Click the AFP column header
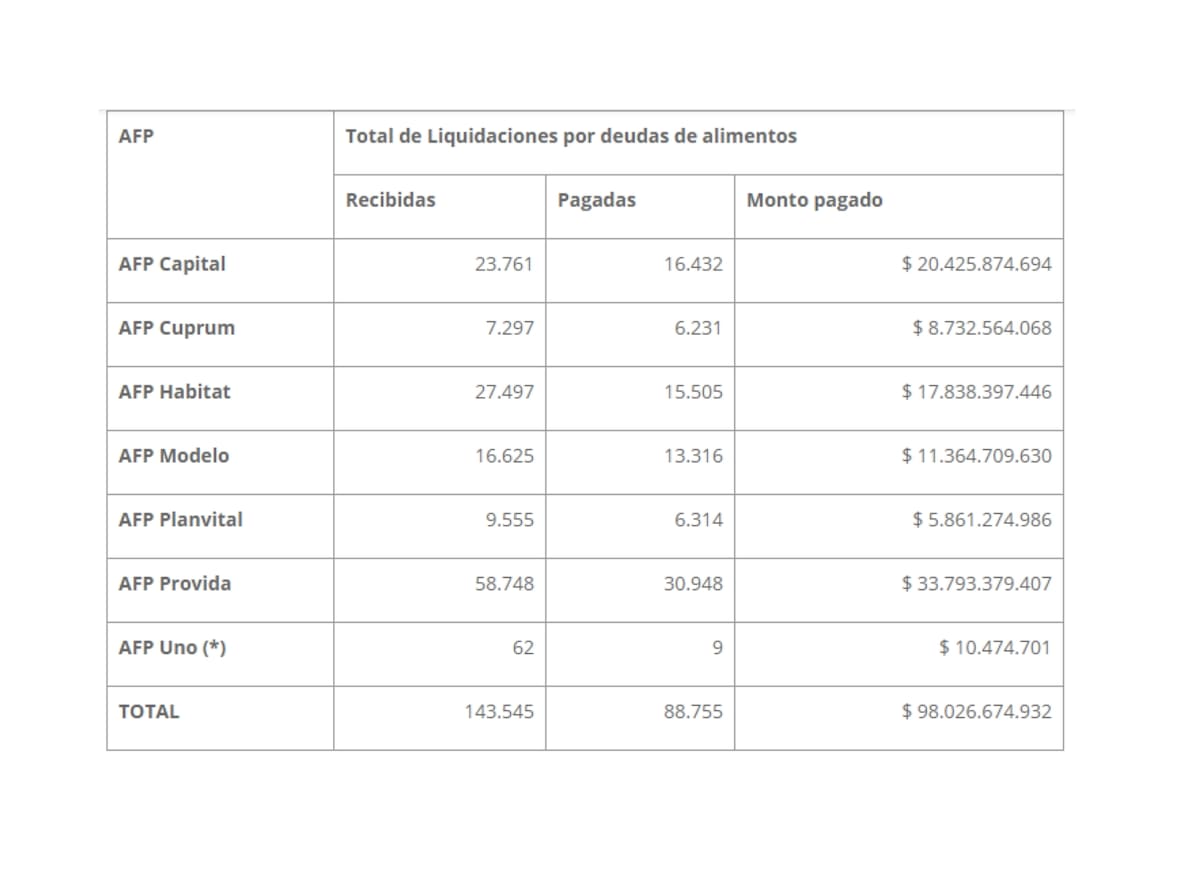The width and height of the screenshot is (1200, 871). 136,136
